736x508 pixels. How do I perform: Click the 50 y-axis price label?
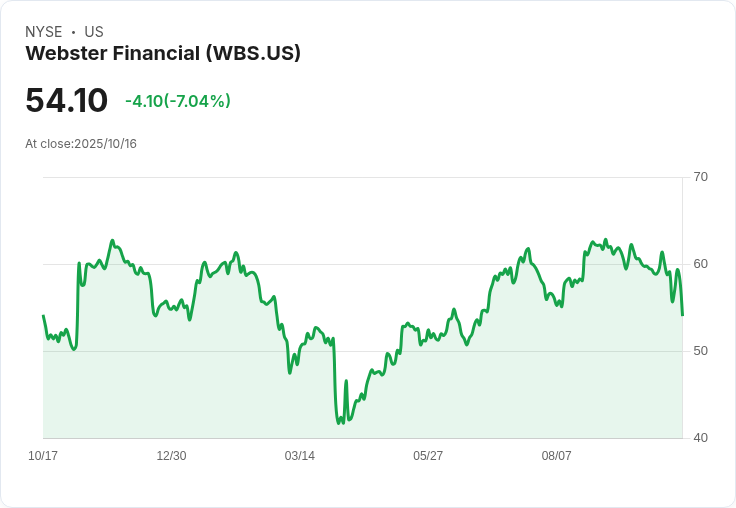coord(700,351)
